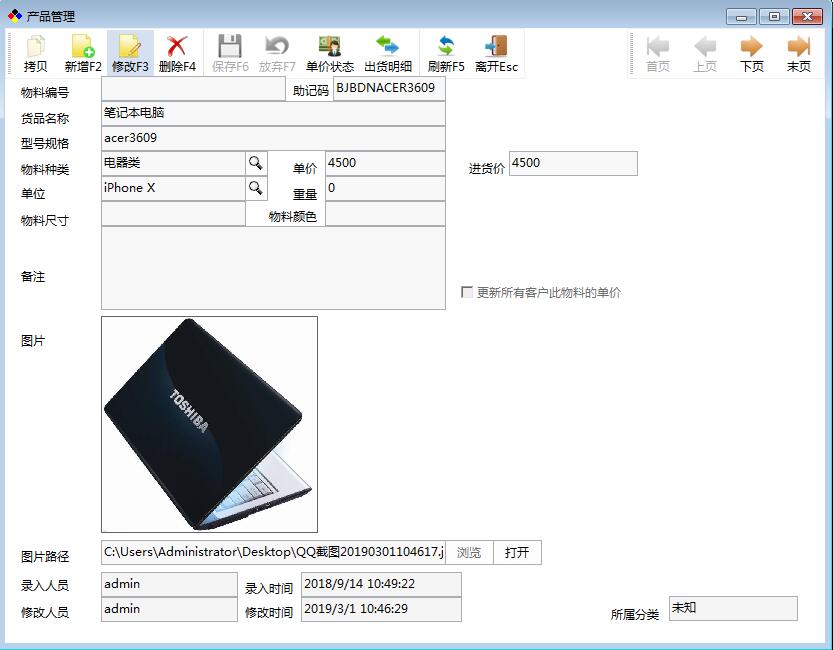Click the 型号规格 field acer3609
833x650 pixels.
coord(273,138)
